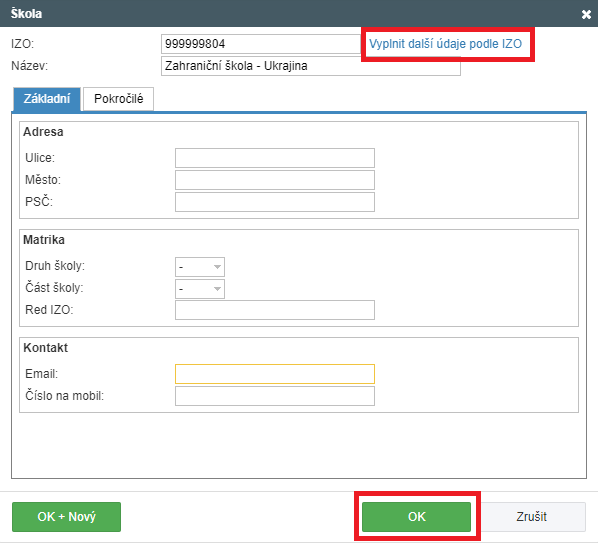This screenshot has width=598, height=543.
Task: Click the PSČ postal code field
Action: click(x=275, y=202)
